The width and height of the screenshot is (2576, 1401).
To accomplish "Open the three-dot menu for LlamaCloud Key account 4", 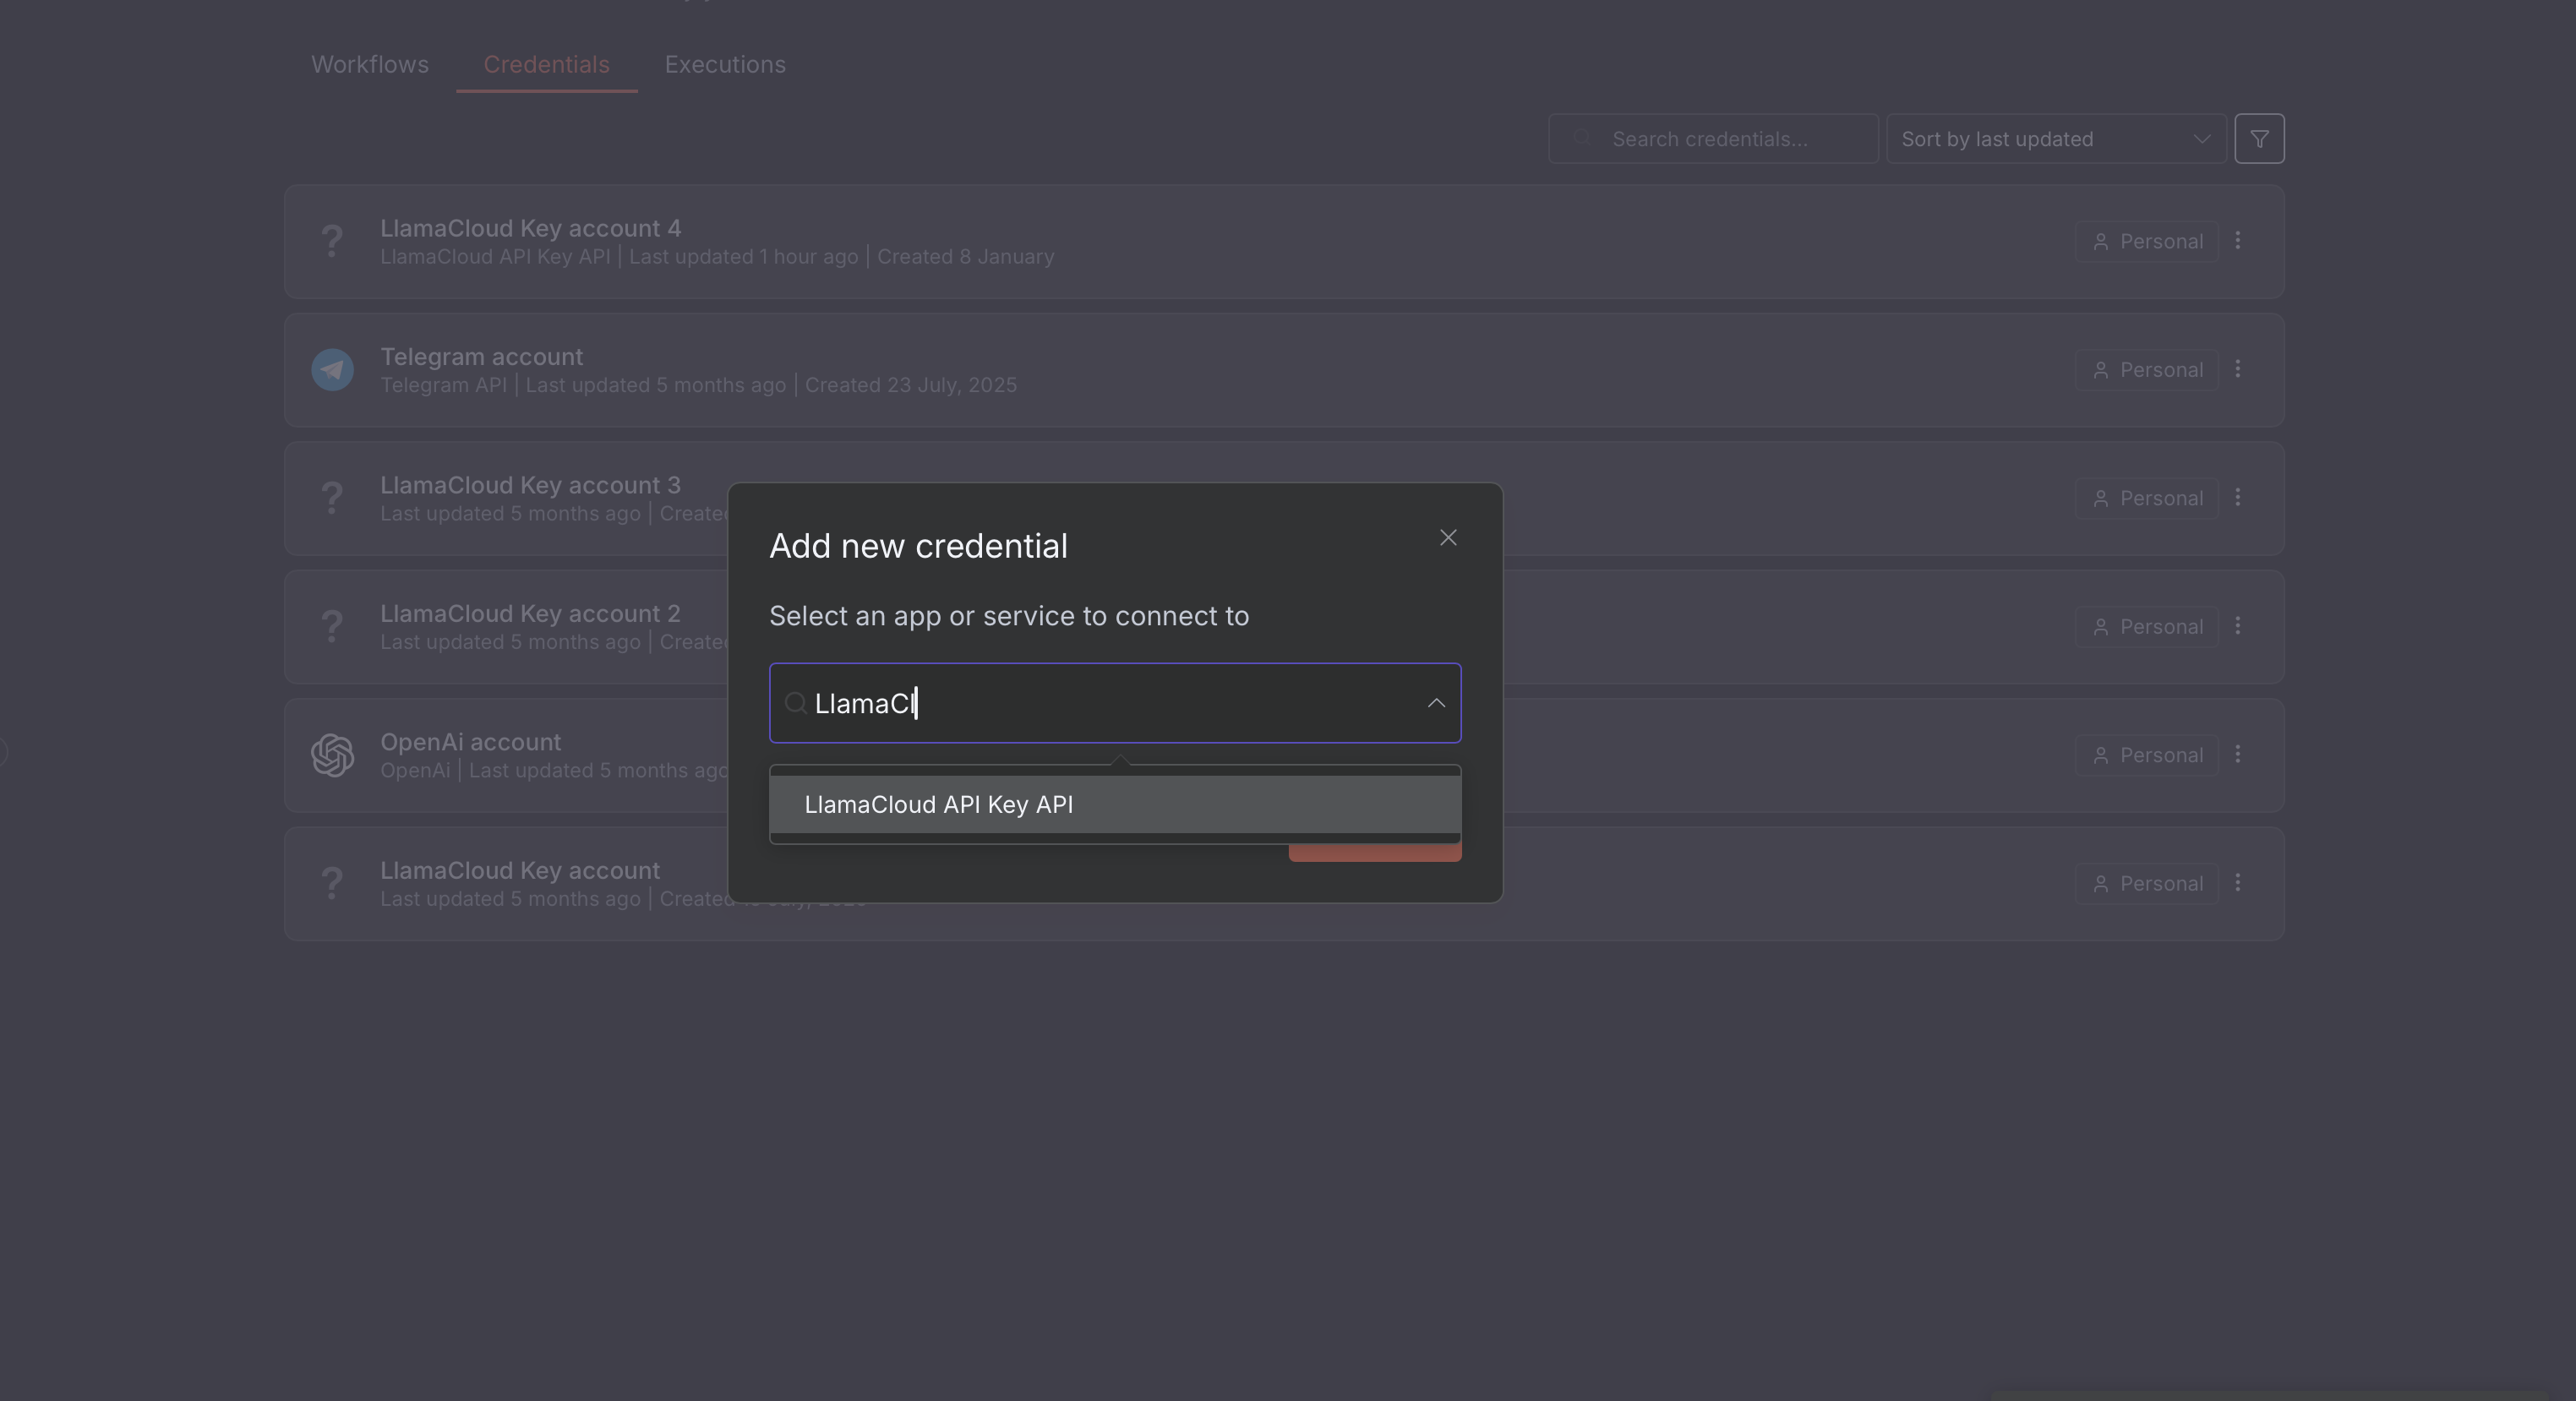I will tap(2237, 241).
